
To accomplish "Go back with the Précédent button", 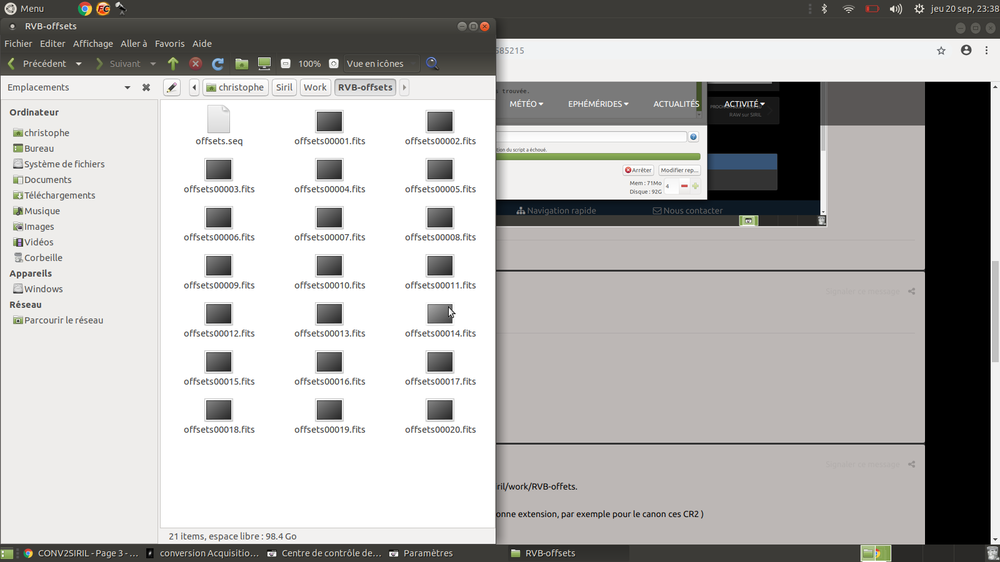I will click(37, 64).
